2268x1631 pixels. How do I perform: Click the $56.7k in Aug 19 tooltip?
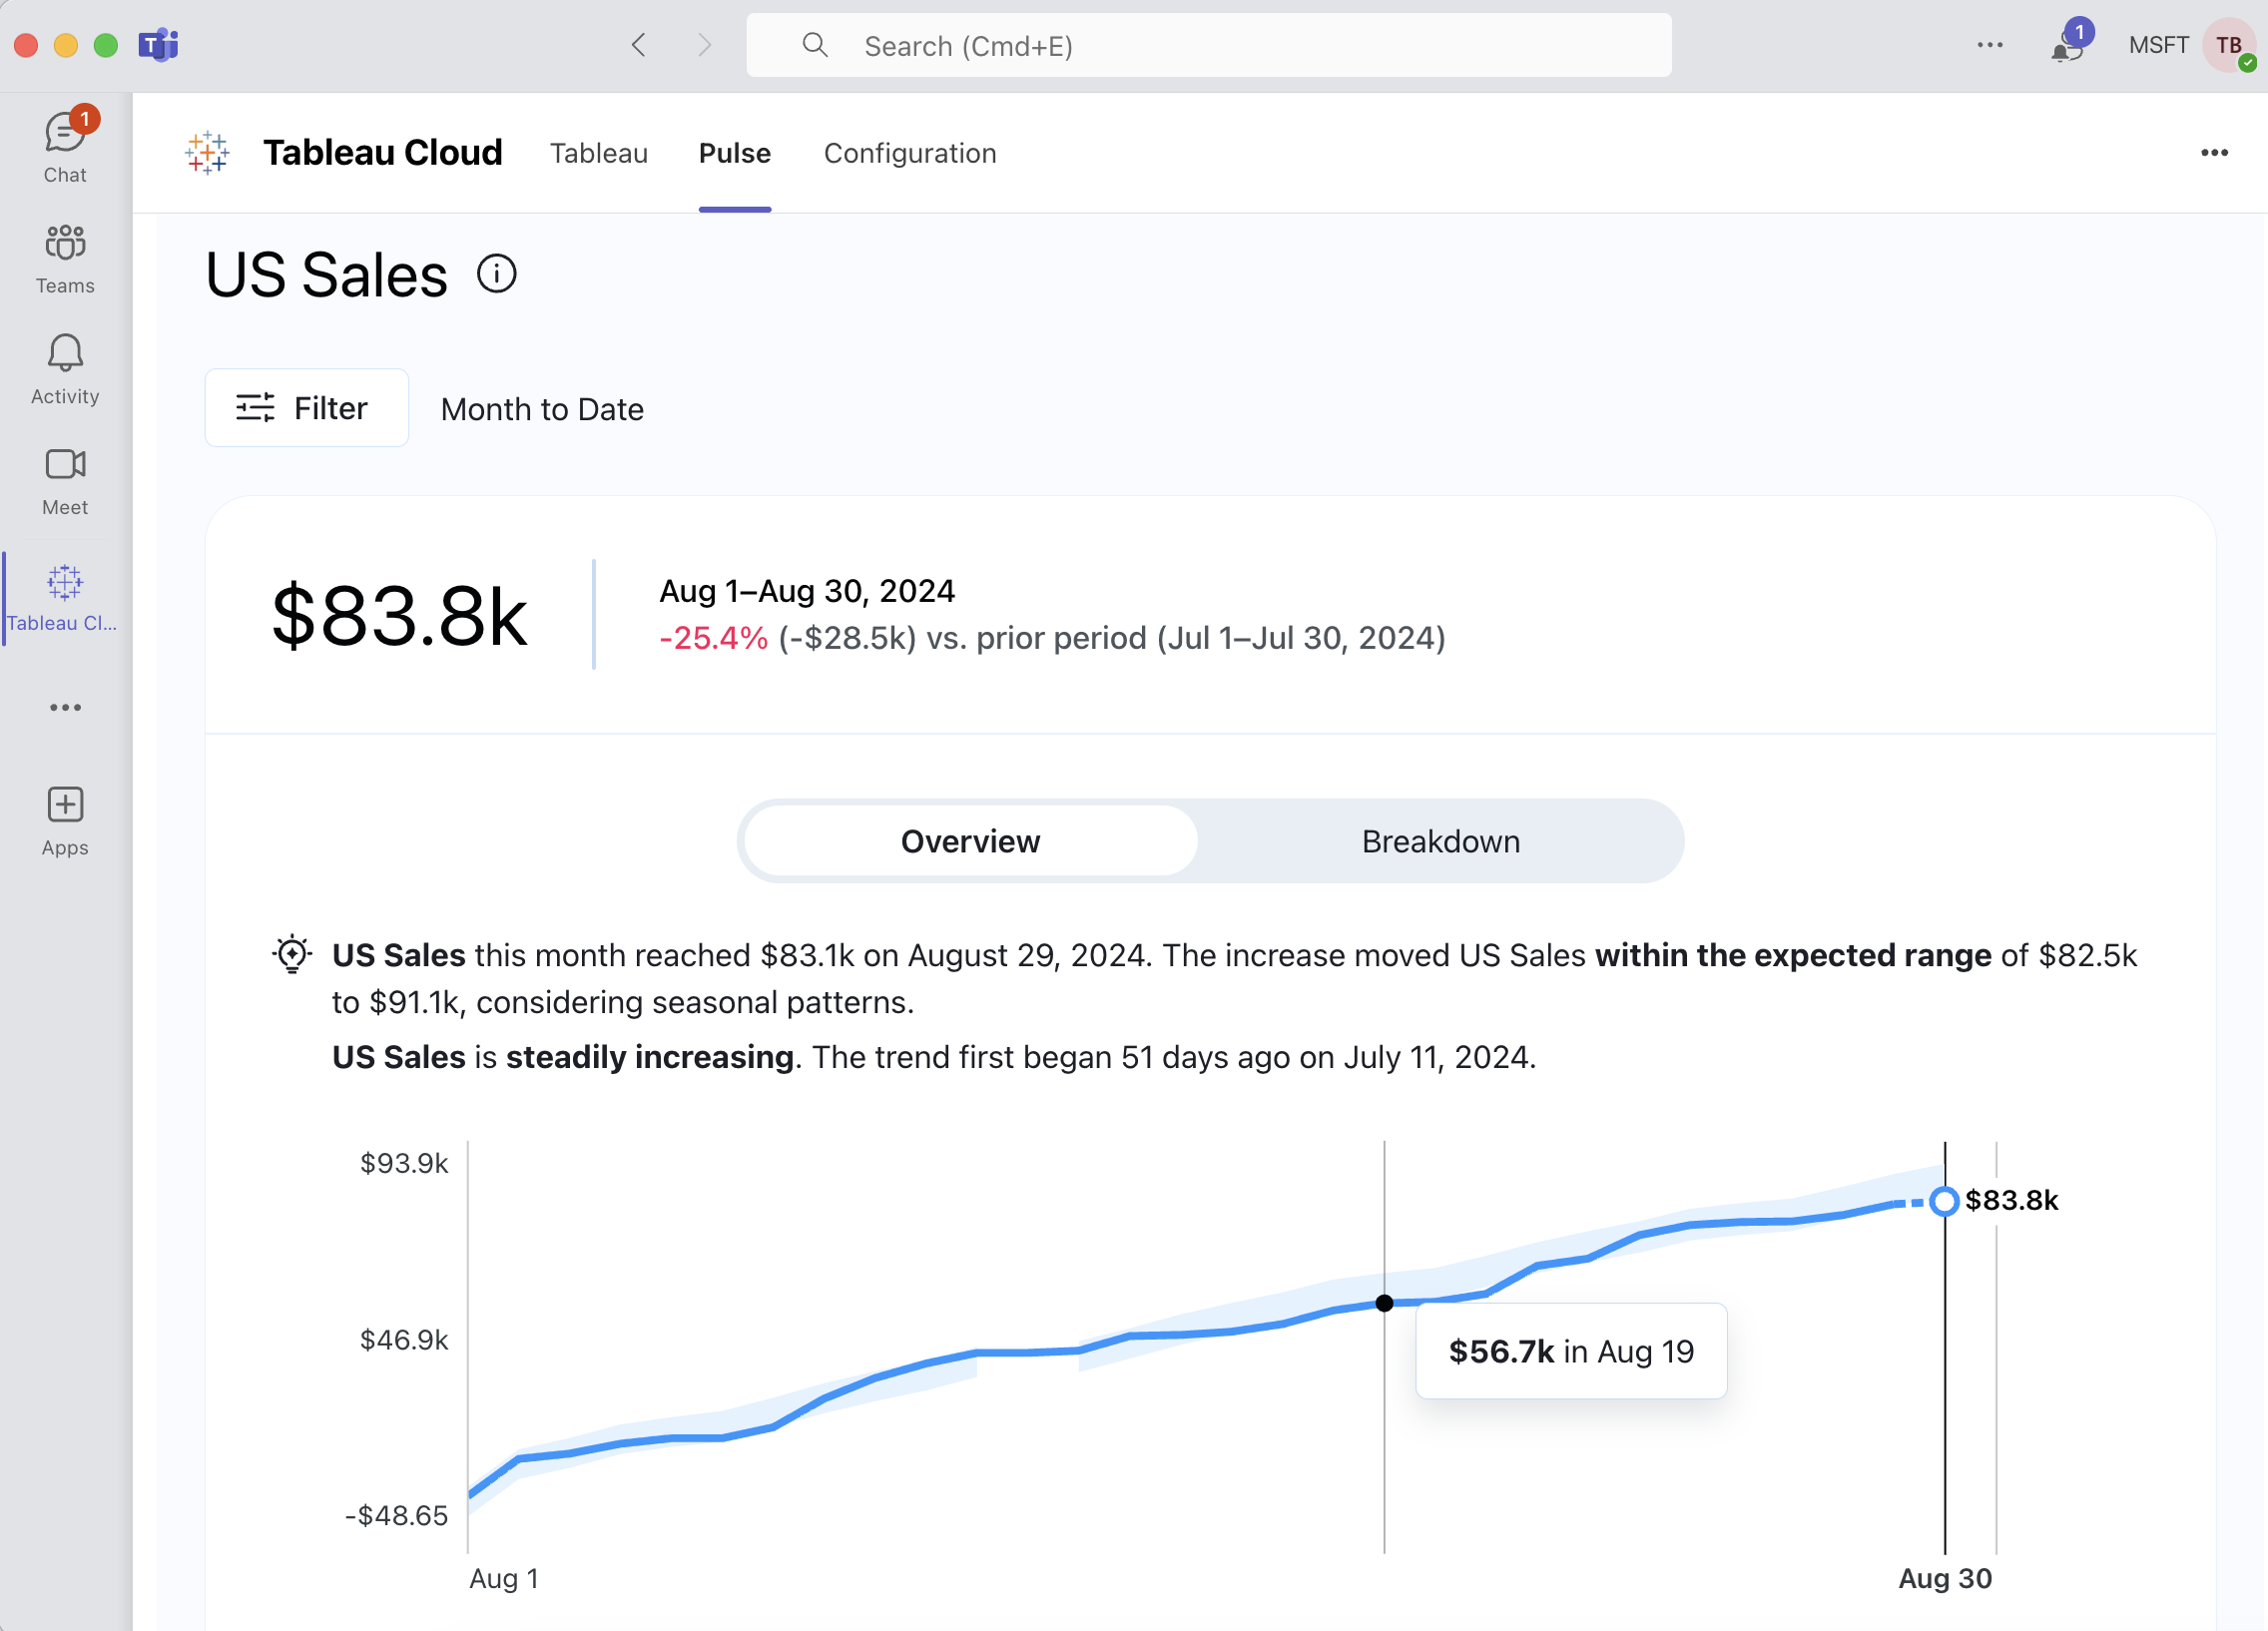1571,1351
